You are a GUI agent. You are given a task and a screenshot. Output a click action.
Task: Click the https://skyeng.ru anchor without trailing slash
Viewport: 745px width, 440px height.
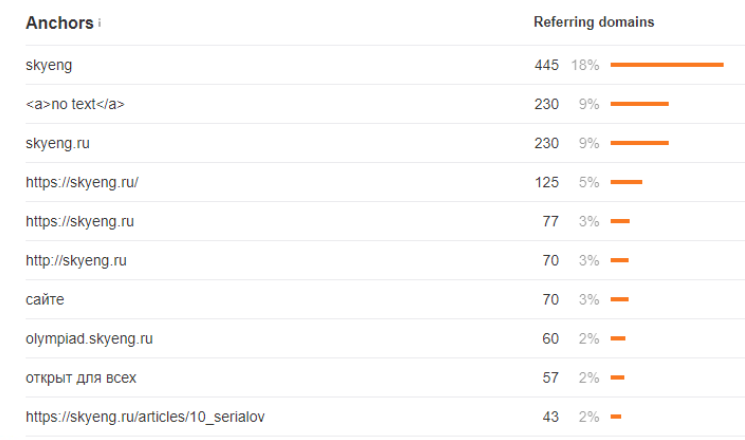click(80, 221)
